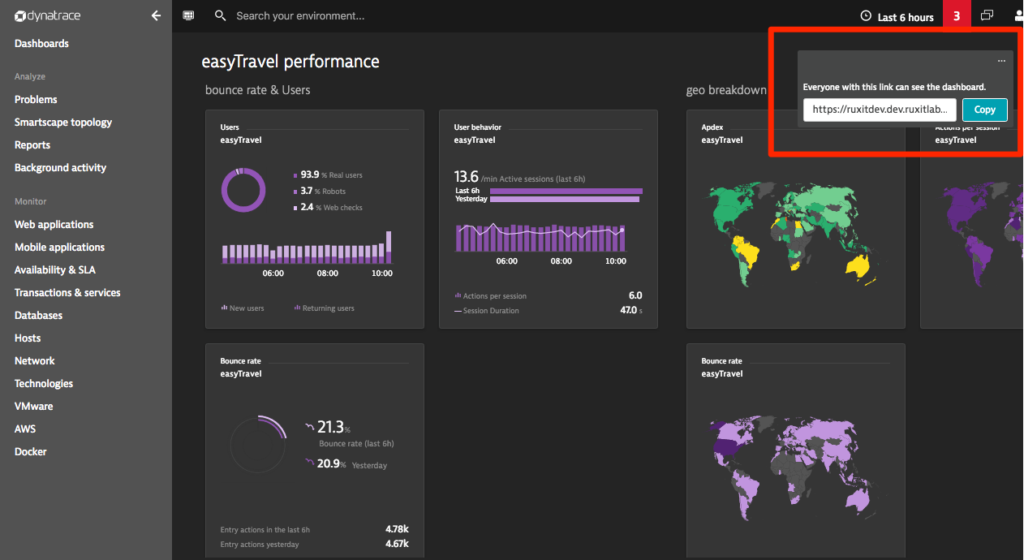Click the Session Duration 47.0 s row
Viewport: 1024px width, 560px height.
(549, 311)
